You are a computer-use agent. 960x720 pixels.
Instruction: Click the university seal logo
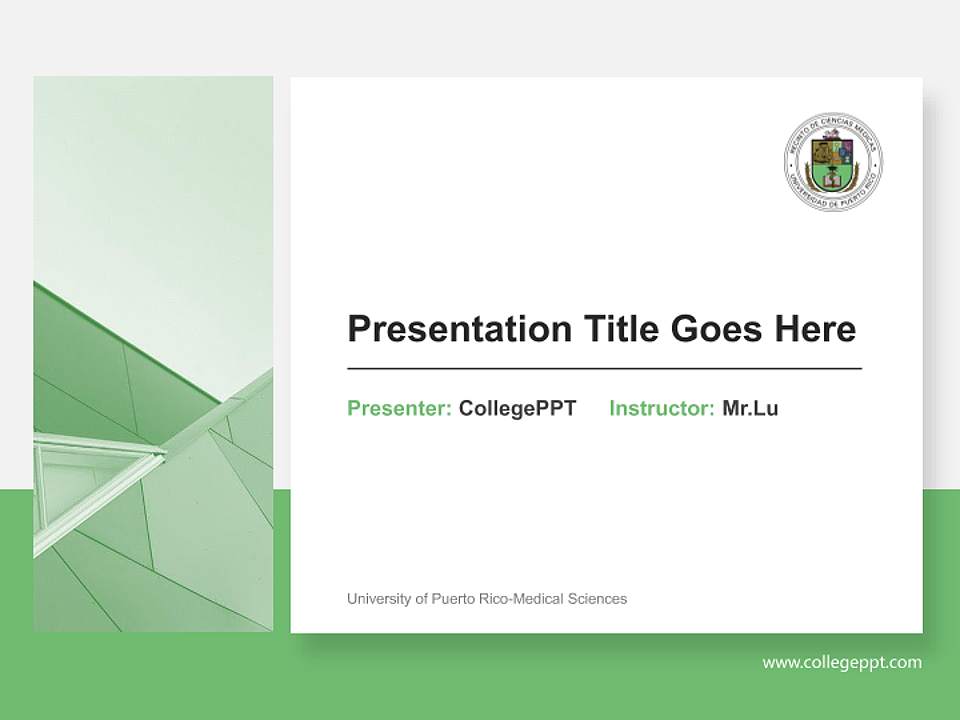click(834, 163)
